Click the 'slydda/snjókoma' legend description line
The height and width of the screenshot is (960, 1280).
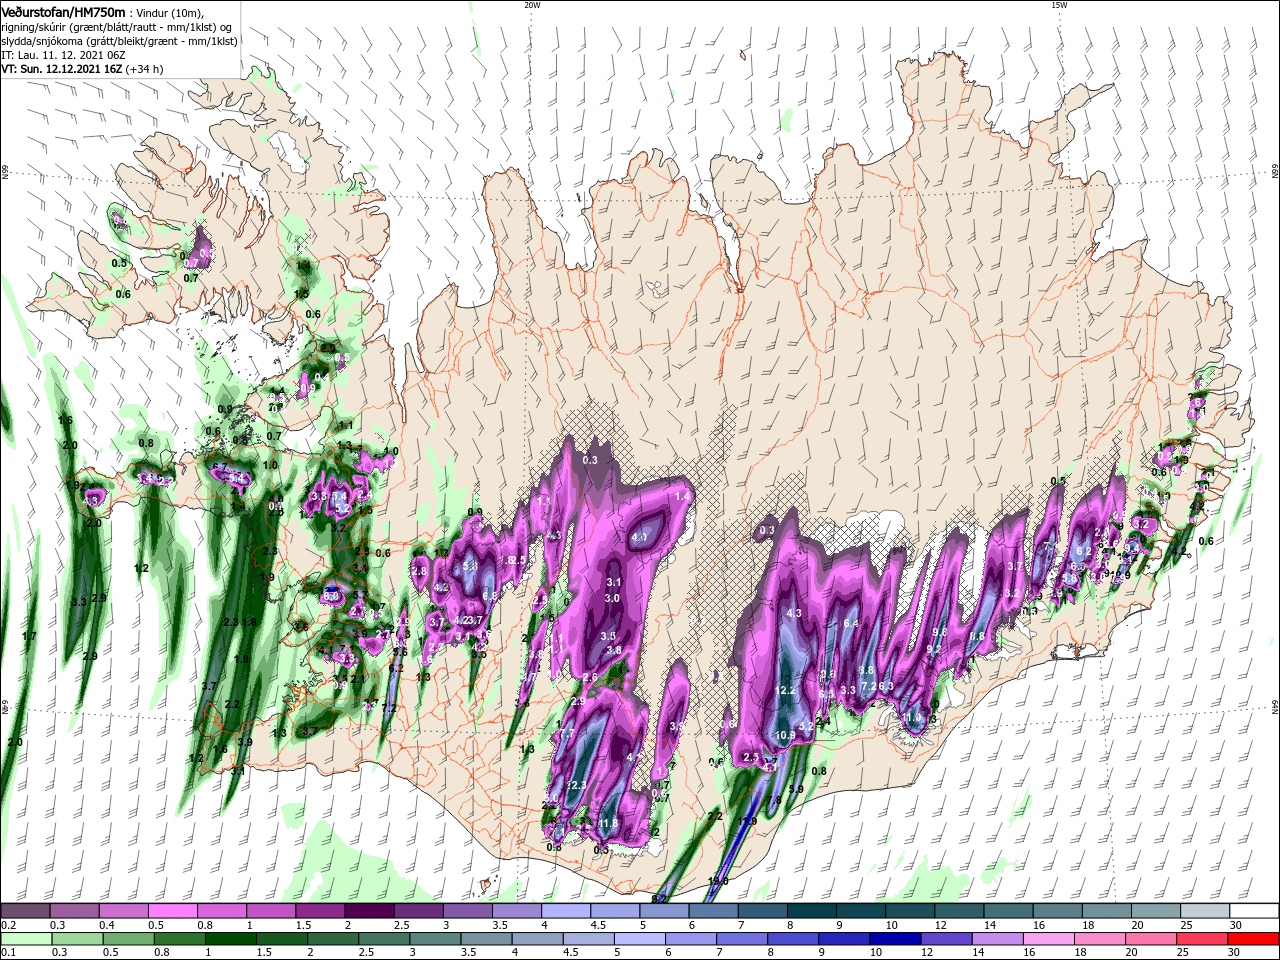119,41
